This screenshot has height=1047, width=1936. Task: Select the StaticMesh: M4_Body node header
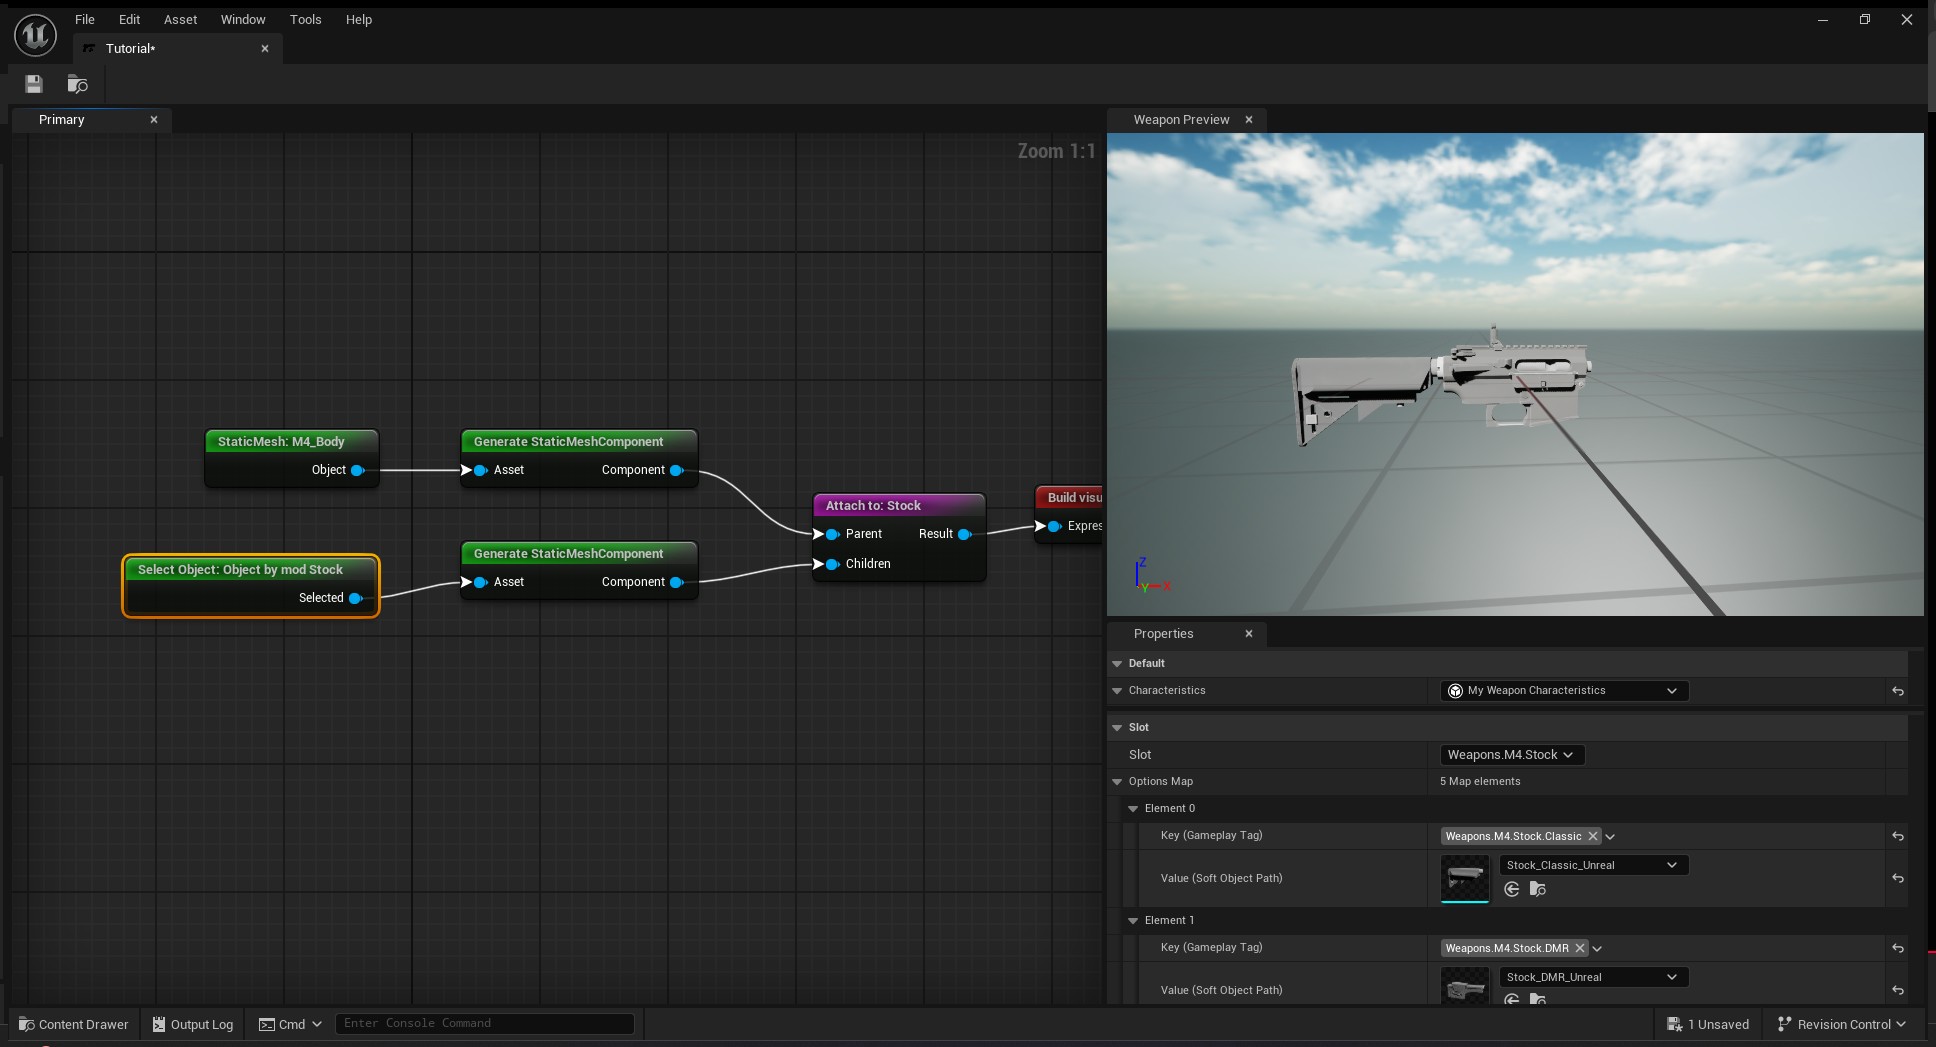(x=292, y=442)
